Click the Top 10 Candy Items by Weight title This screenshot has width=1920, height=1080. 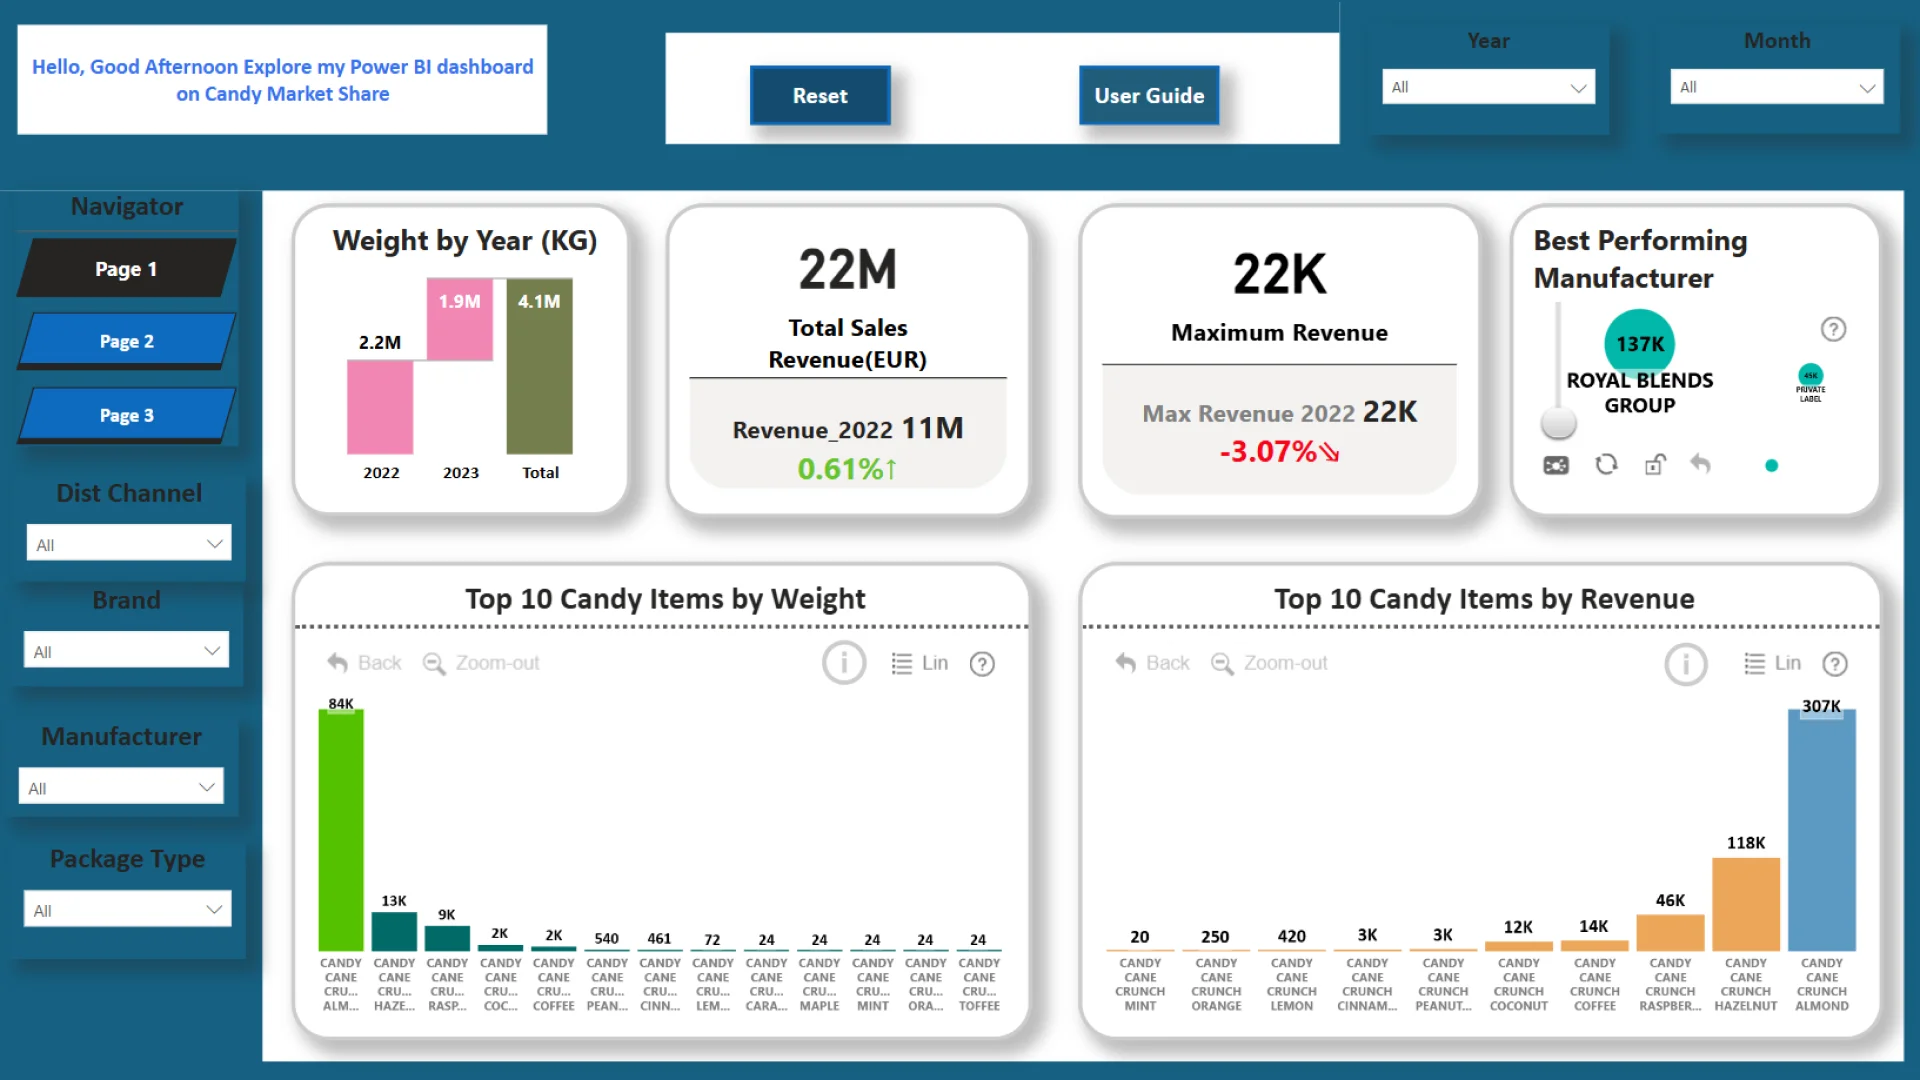(665, 598)
